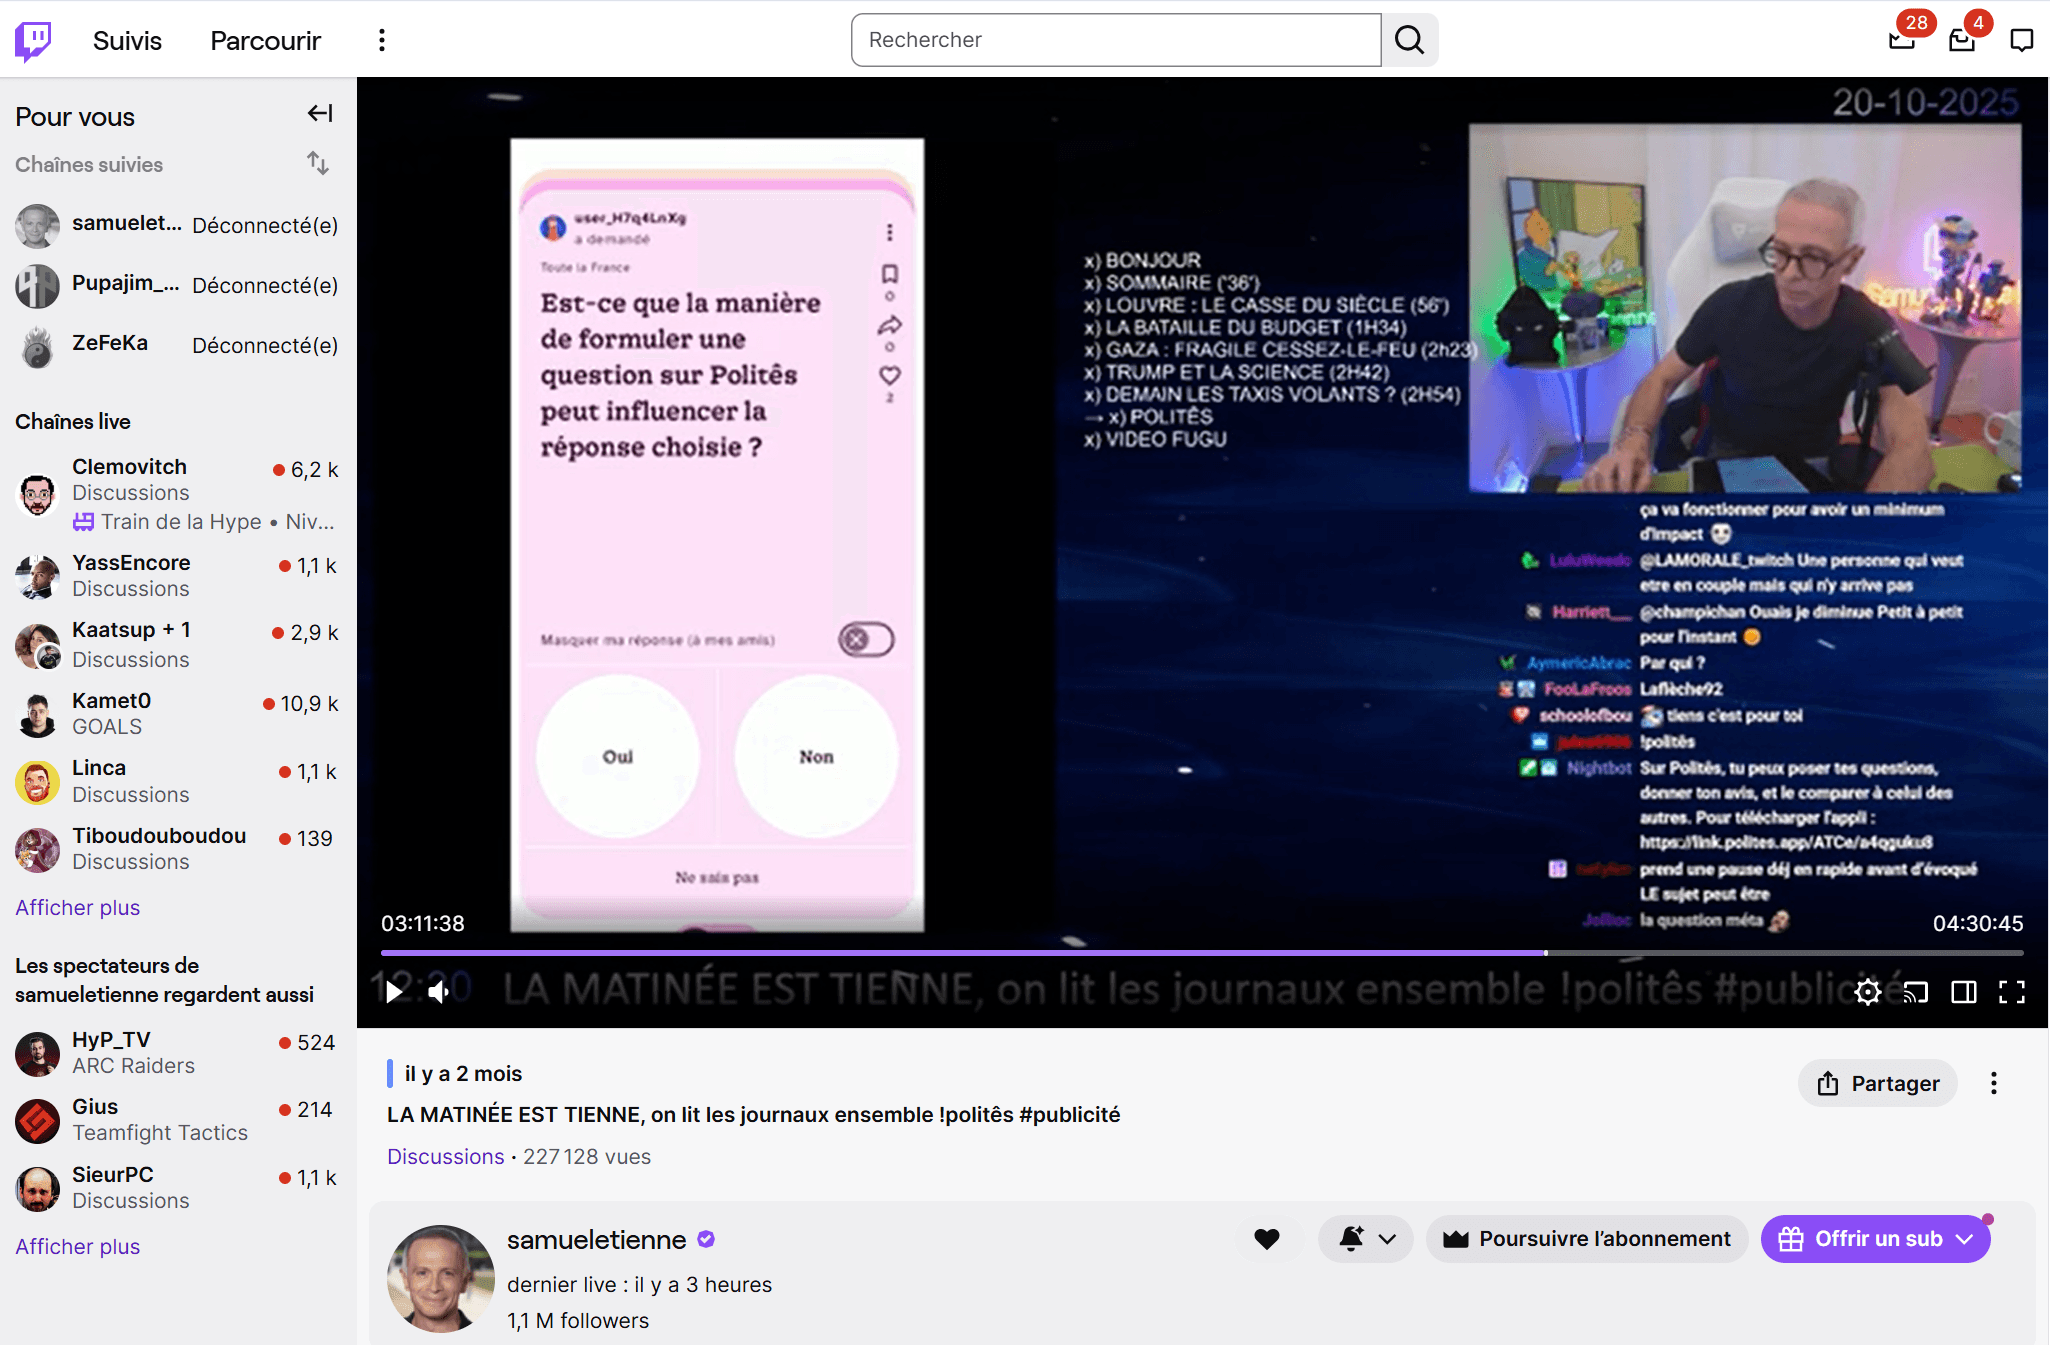
Task: Expand the notification settings chevron
Action: click(x=1388, y=1238)
